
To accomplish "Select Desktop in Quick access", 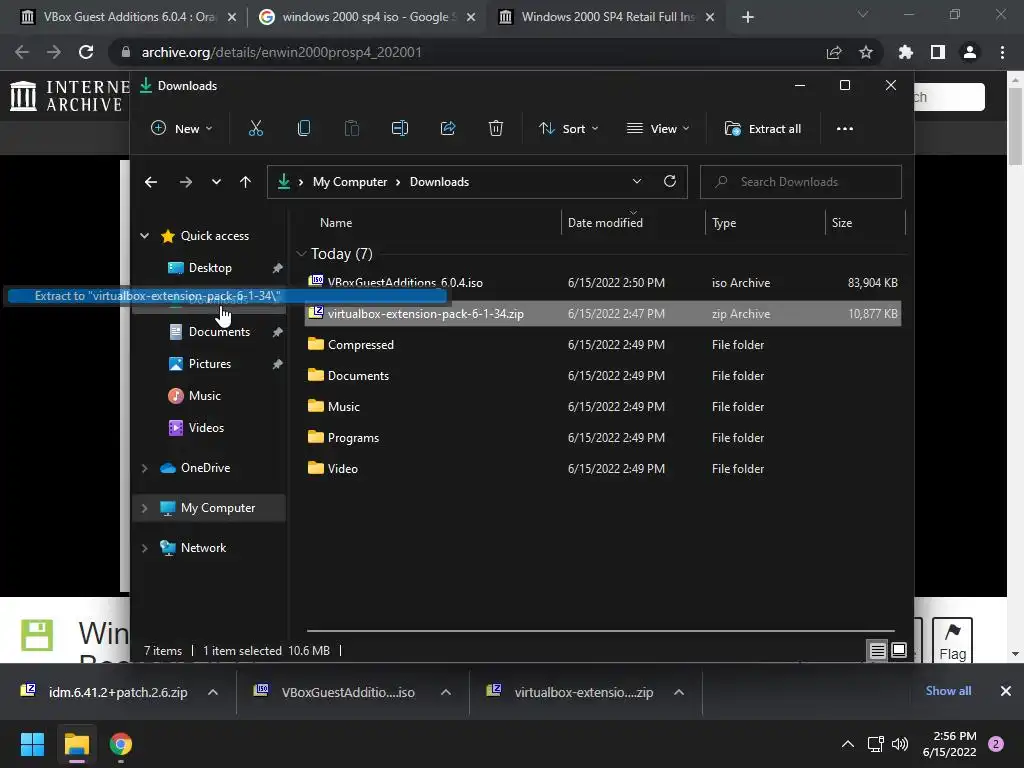I will point(209,268).
